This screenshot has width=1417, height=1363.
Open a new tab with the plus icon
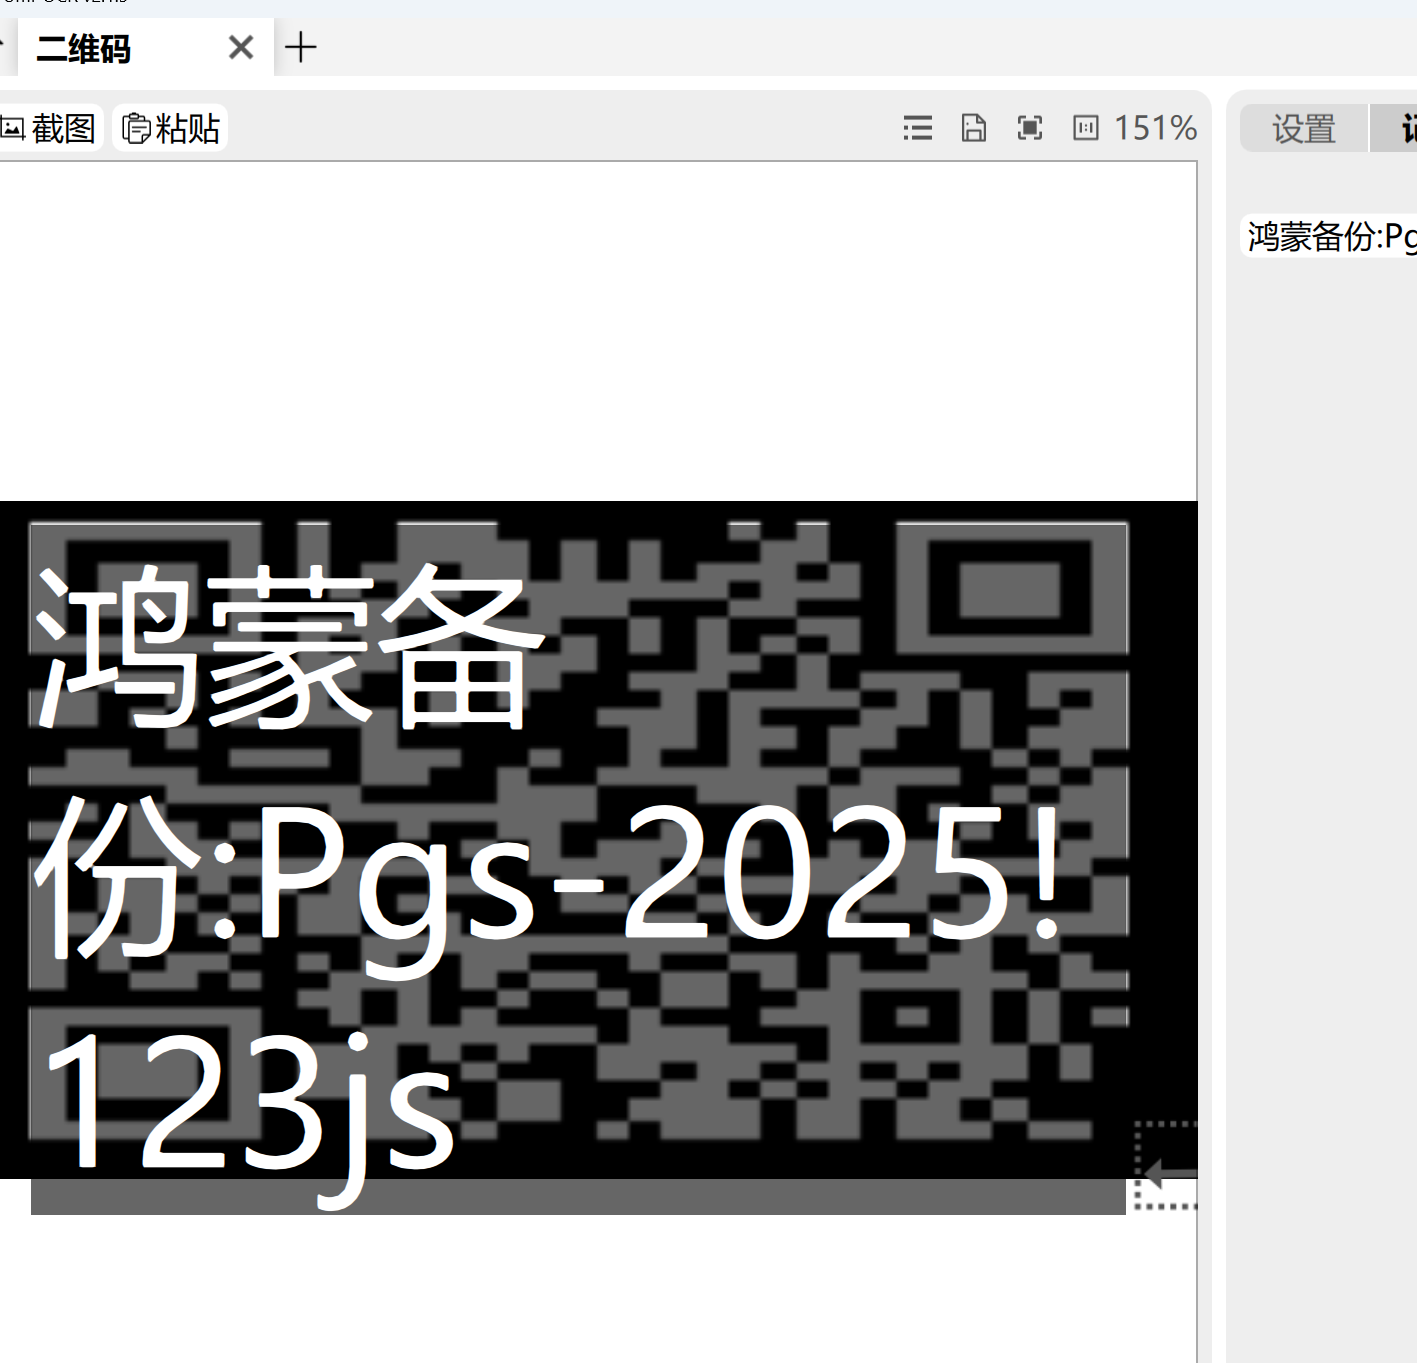tap(300, 47)
